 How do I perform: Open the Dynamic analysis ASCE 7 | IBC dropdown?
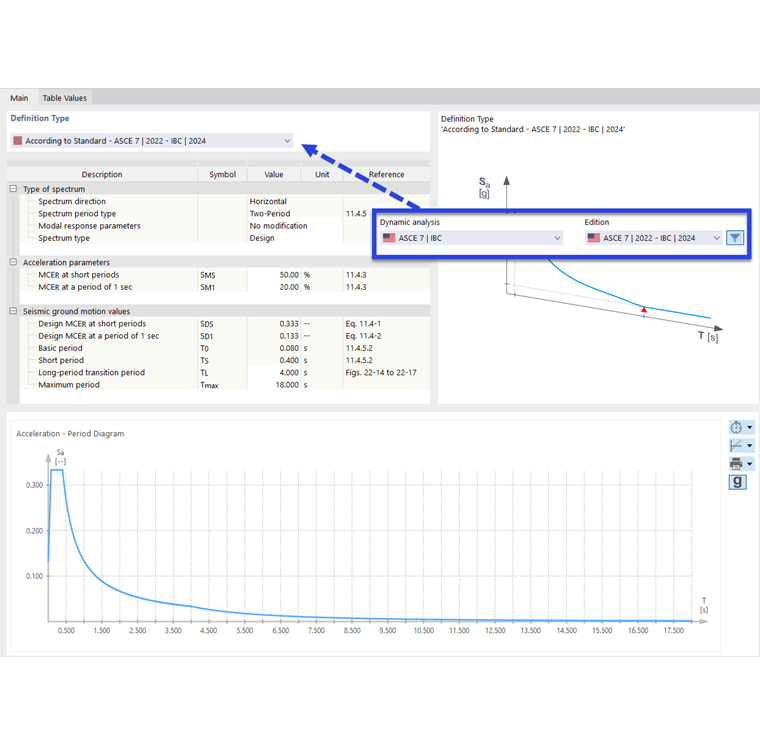[x=471, y=238]
